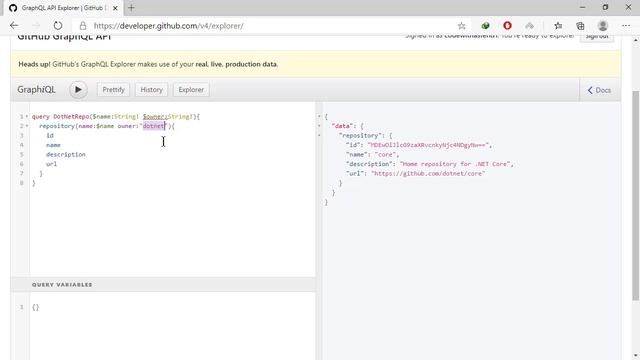Click the GraphiQL title label
Viewport: 640px width, 360px height.
36,89
